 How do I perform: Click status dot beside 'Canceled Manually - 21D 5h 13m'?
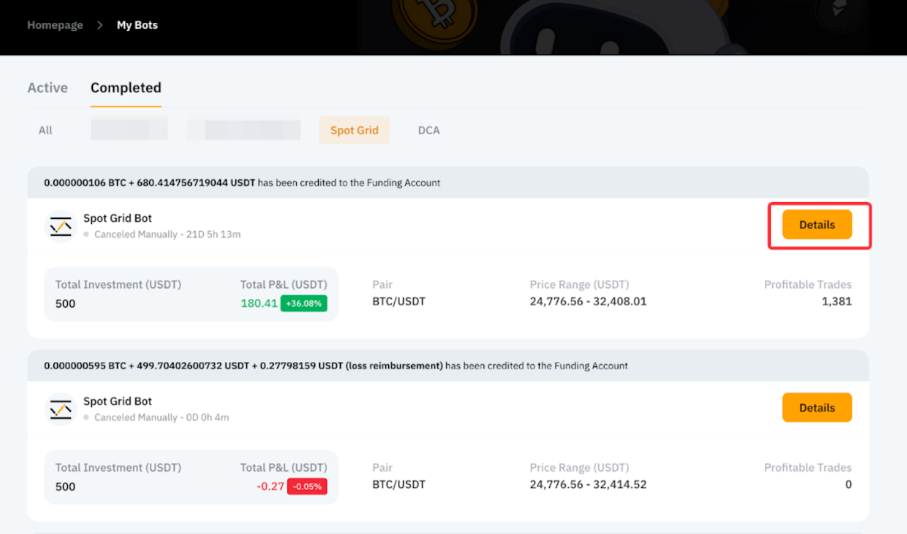pyautogui.click(x=87, y=235)
